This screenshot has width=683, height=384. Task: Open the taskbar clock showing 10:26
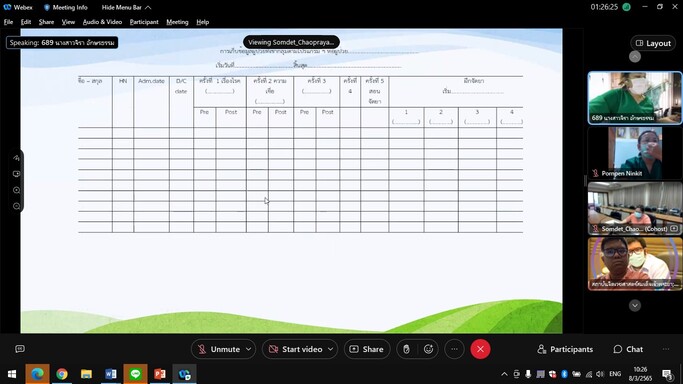640,374
